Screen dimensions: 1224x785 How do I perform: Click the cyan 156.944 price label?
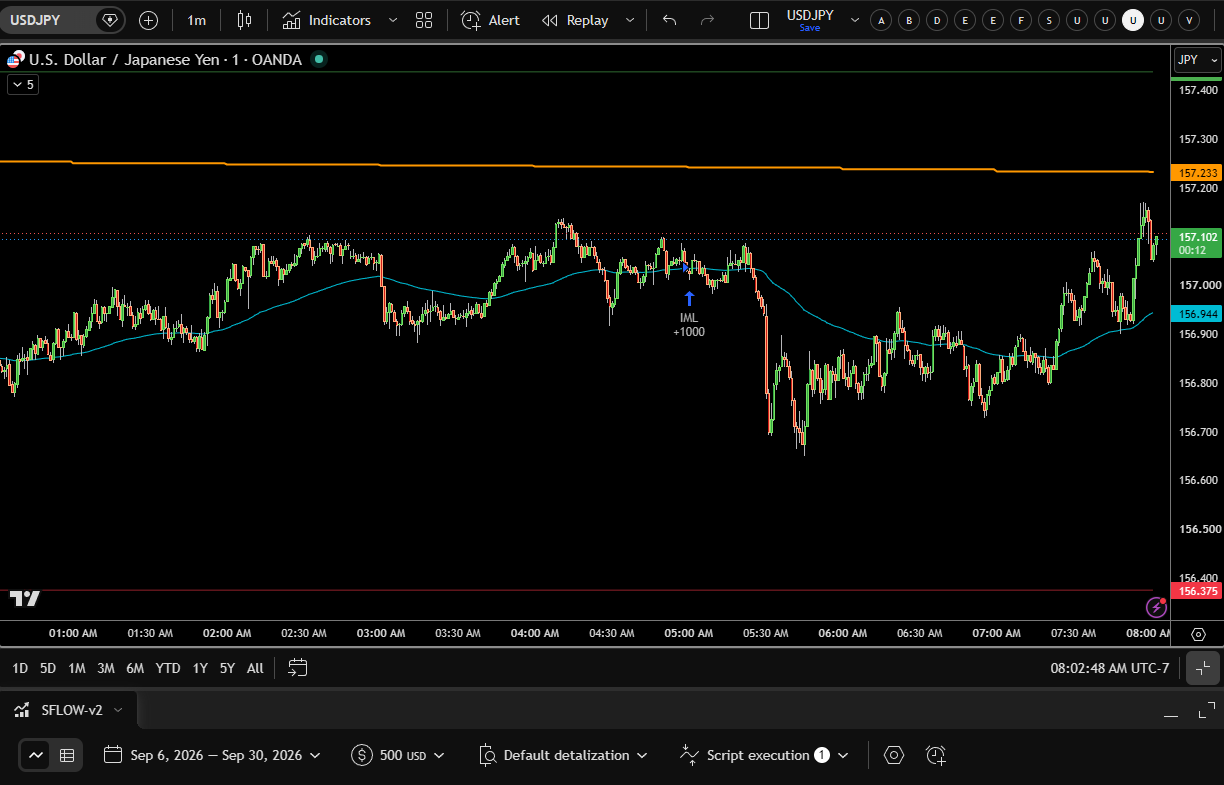[x=1196, y=314]
